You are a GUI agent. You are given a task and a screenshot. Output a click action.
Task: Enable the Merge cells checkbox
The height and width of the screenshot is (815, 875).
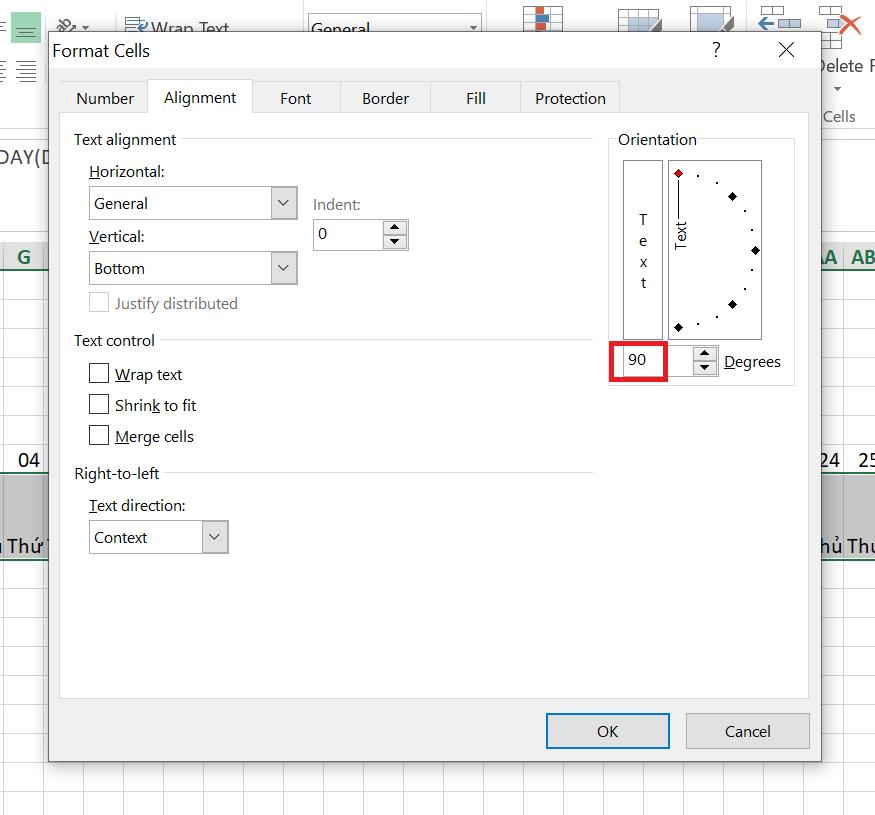(99, 436)
